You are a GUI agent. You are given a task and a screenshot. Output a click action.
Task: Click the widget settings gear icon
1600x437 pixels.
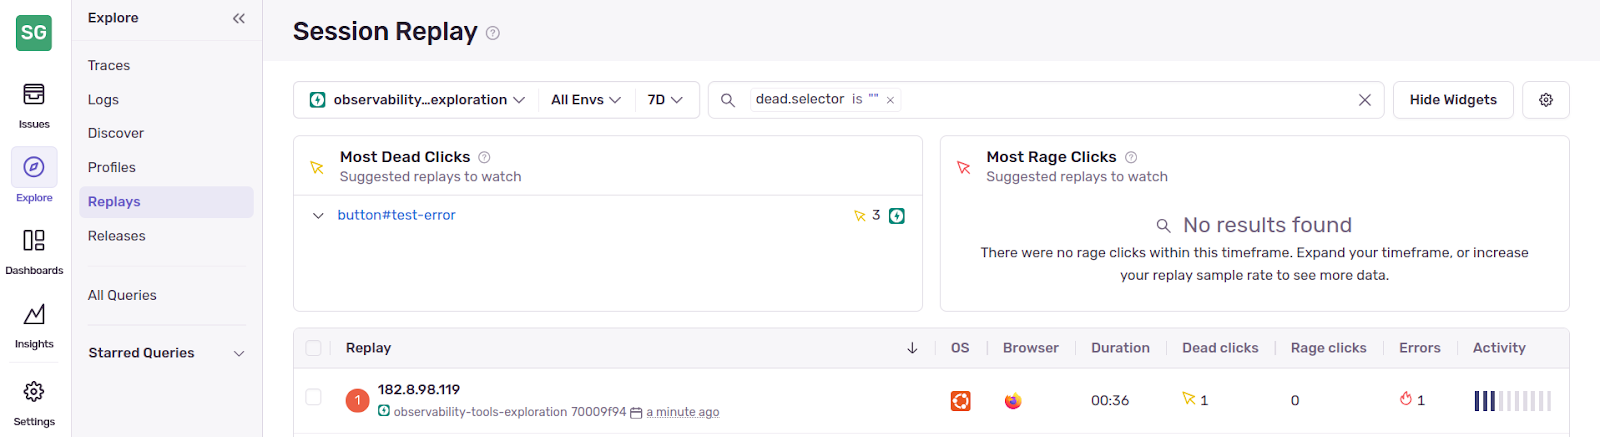click(1545, 100)
